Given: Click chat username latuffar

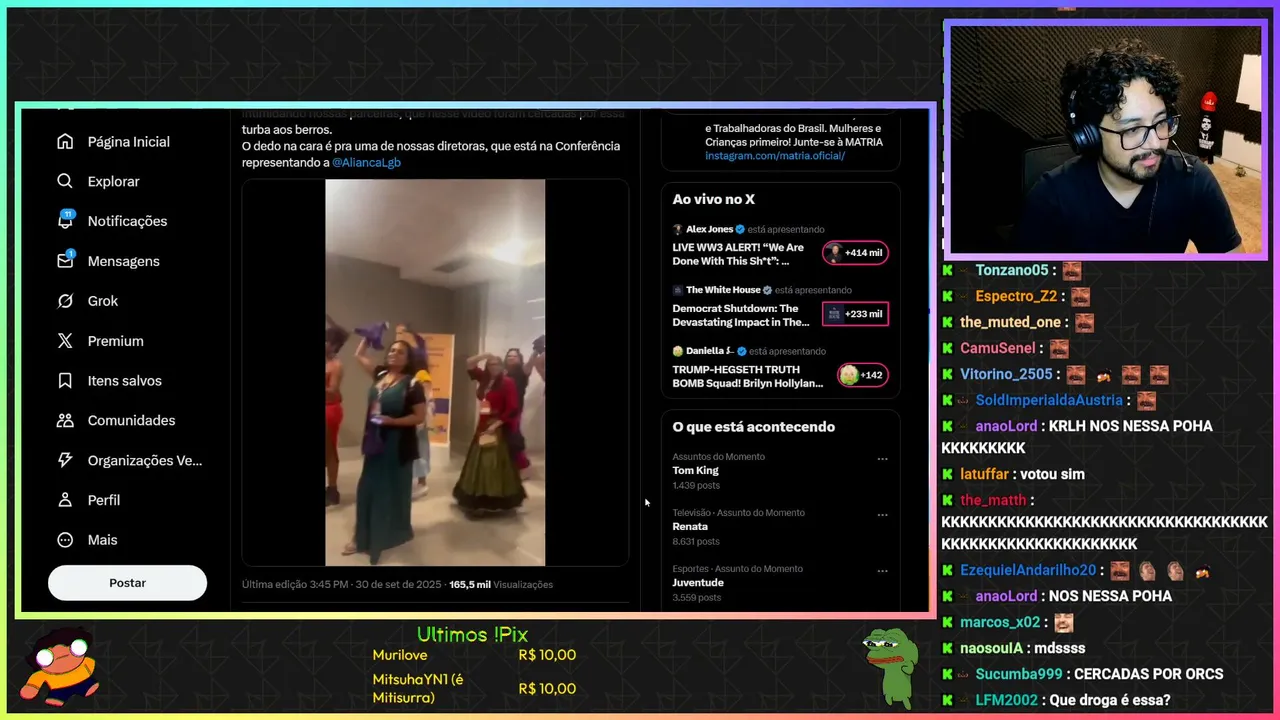Looking at the screenshot, I should click(x=984, y=474).
